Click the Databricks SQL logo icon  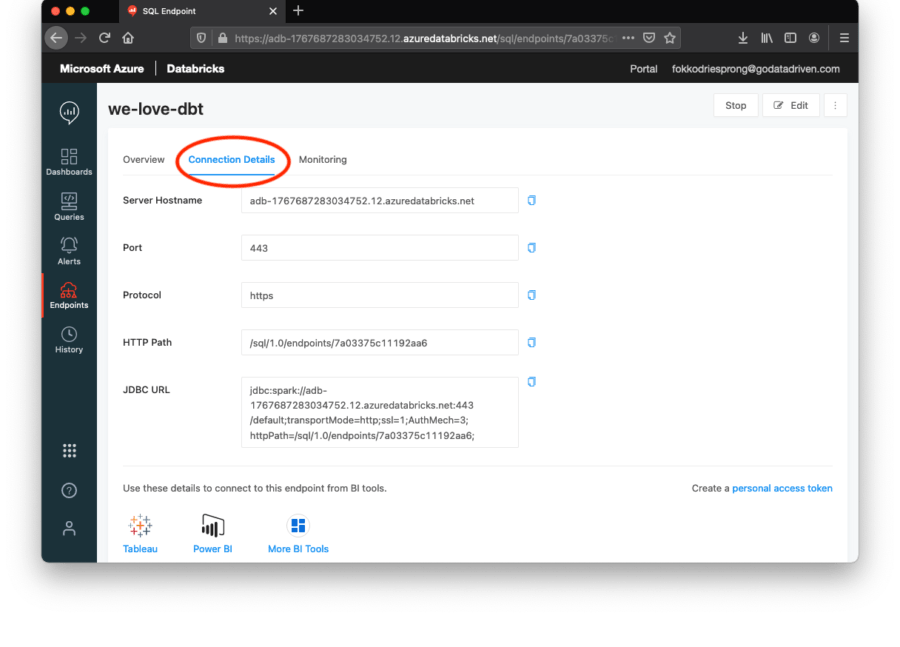[69, 113]
